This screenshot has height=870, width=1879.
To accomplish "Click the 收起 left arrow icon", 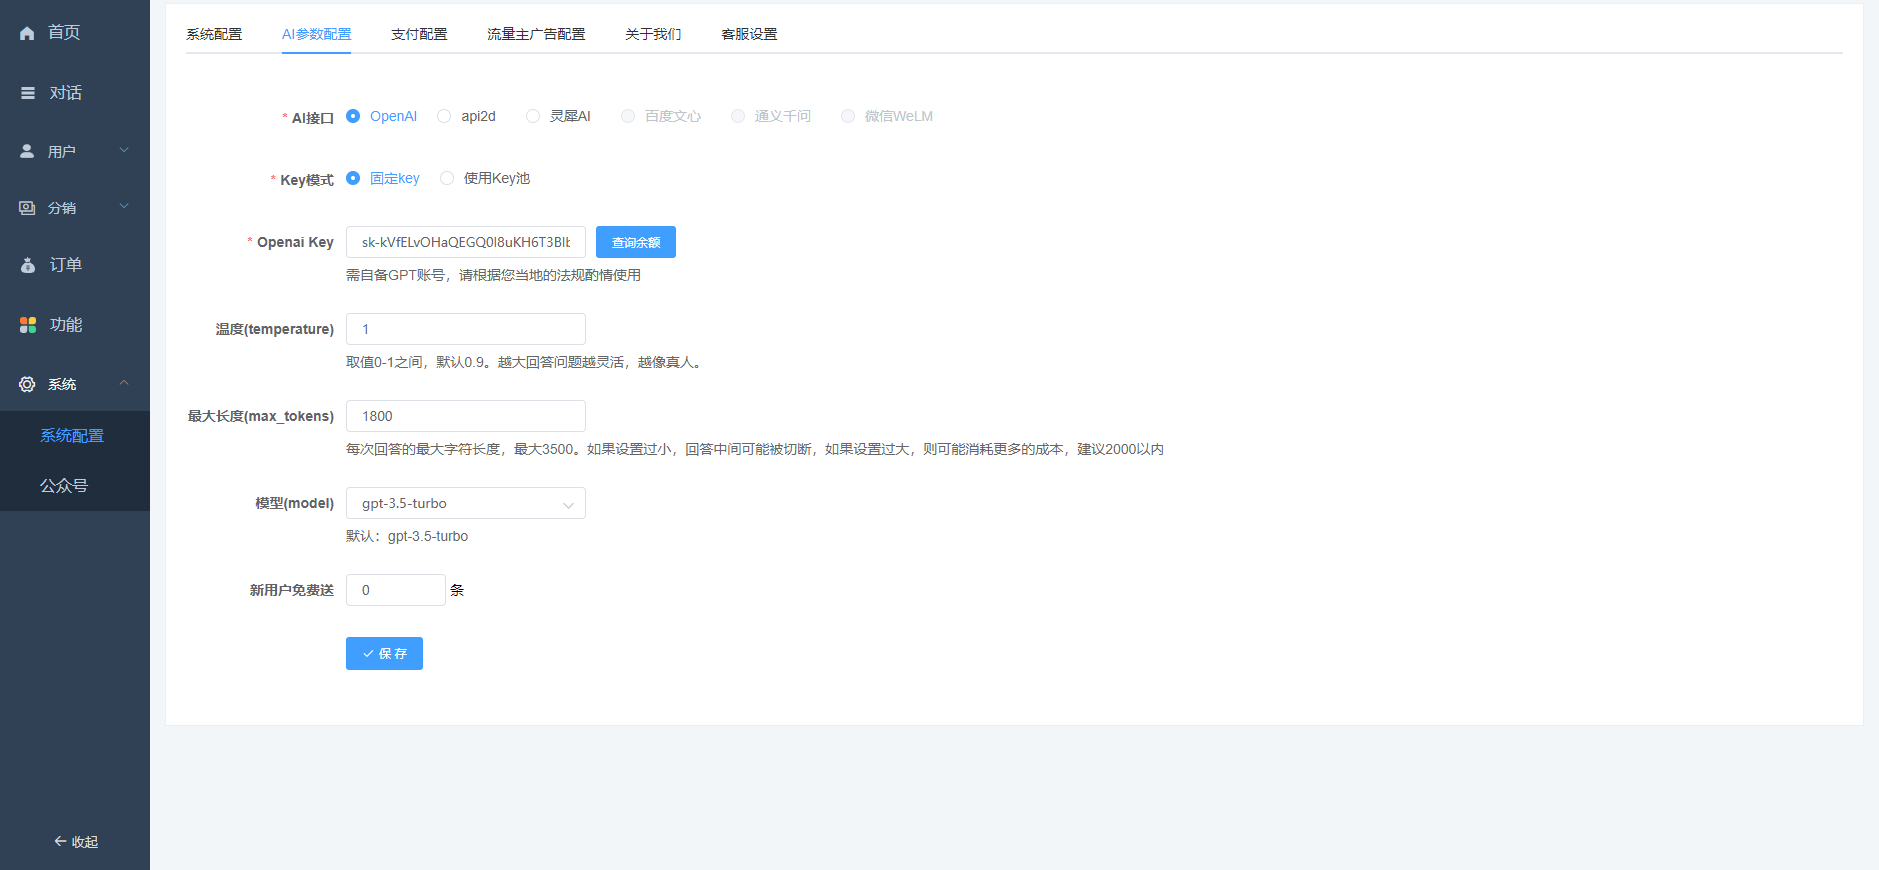I will (60, 841).
